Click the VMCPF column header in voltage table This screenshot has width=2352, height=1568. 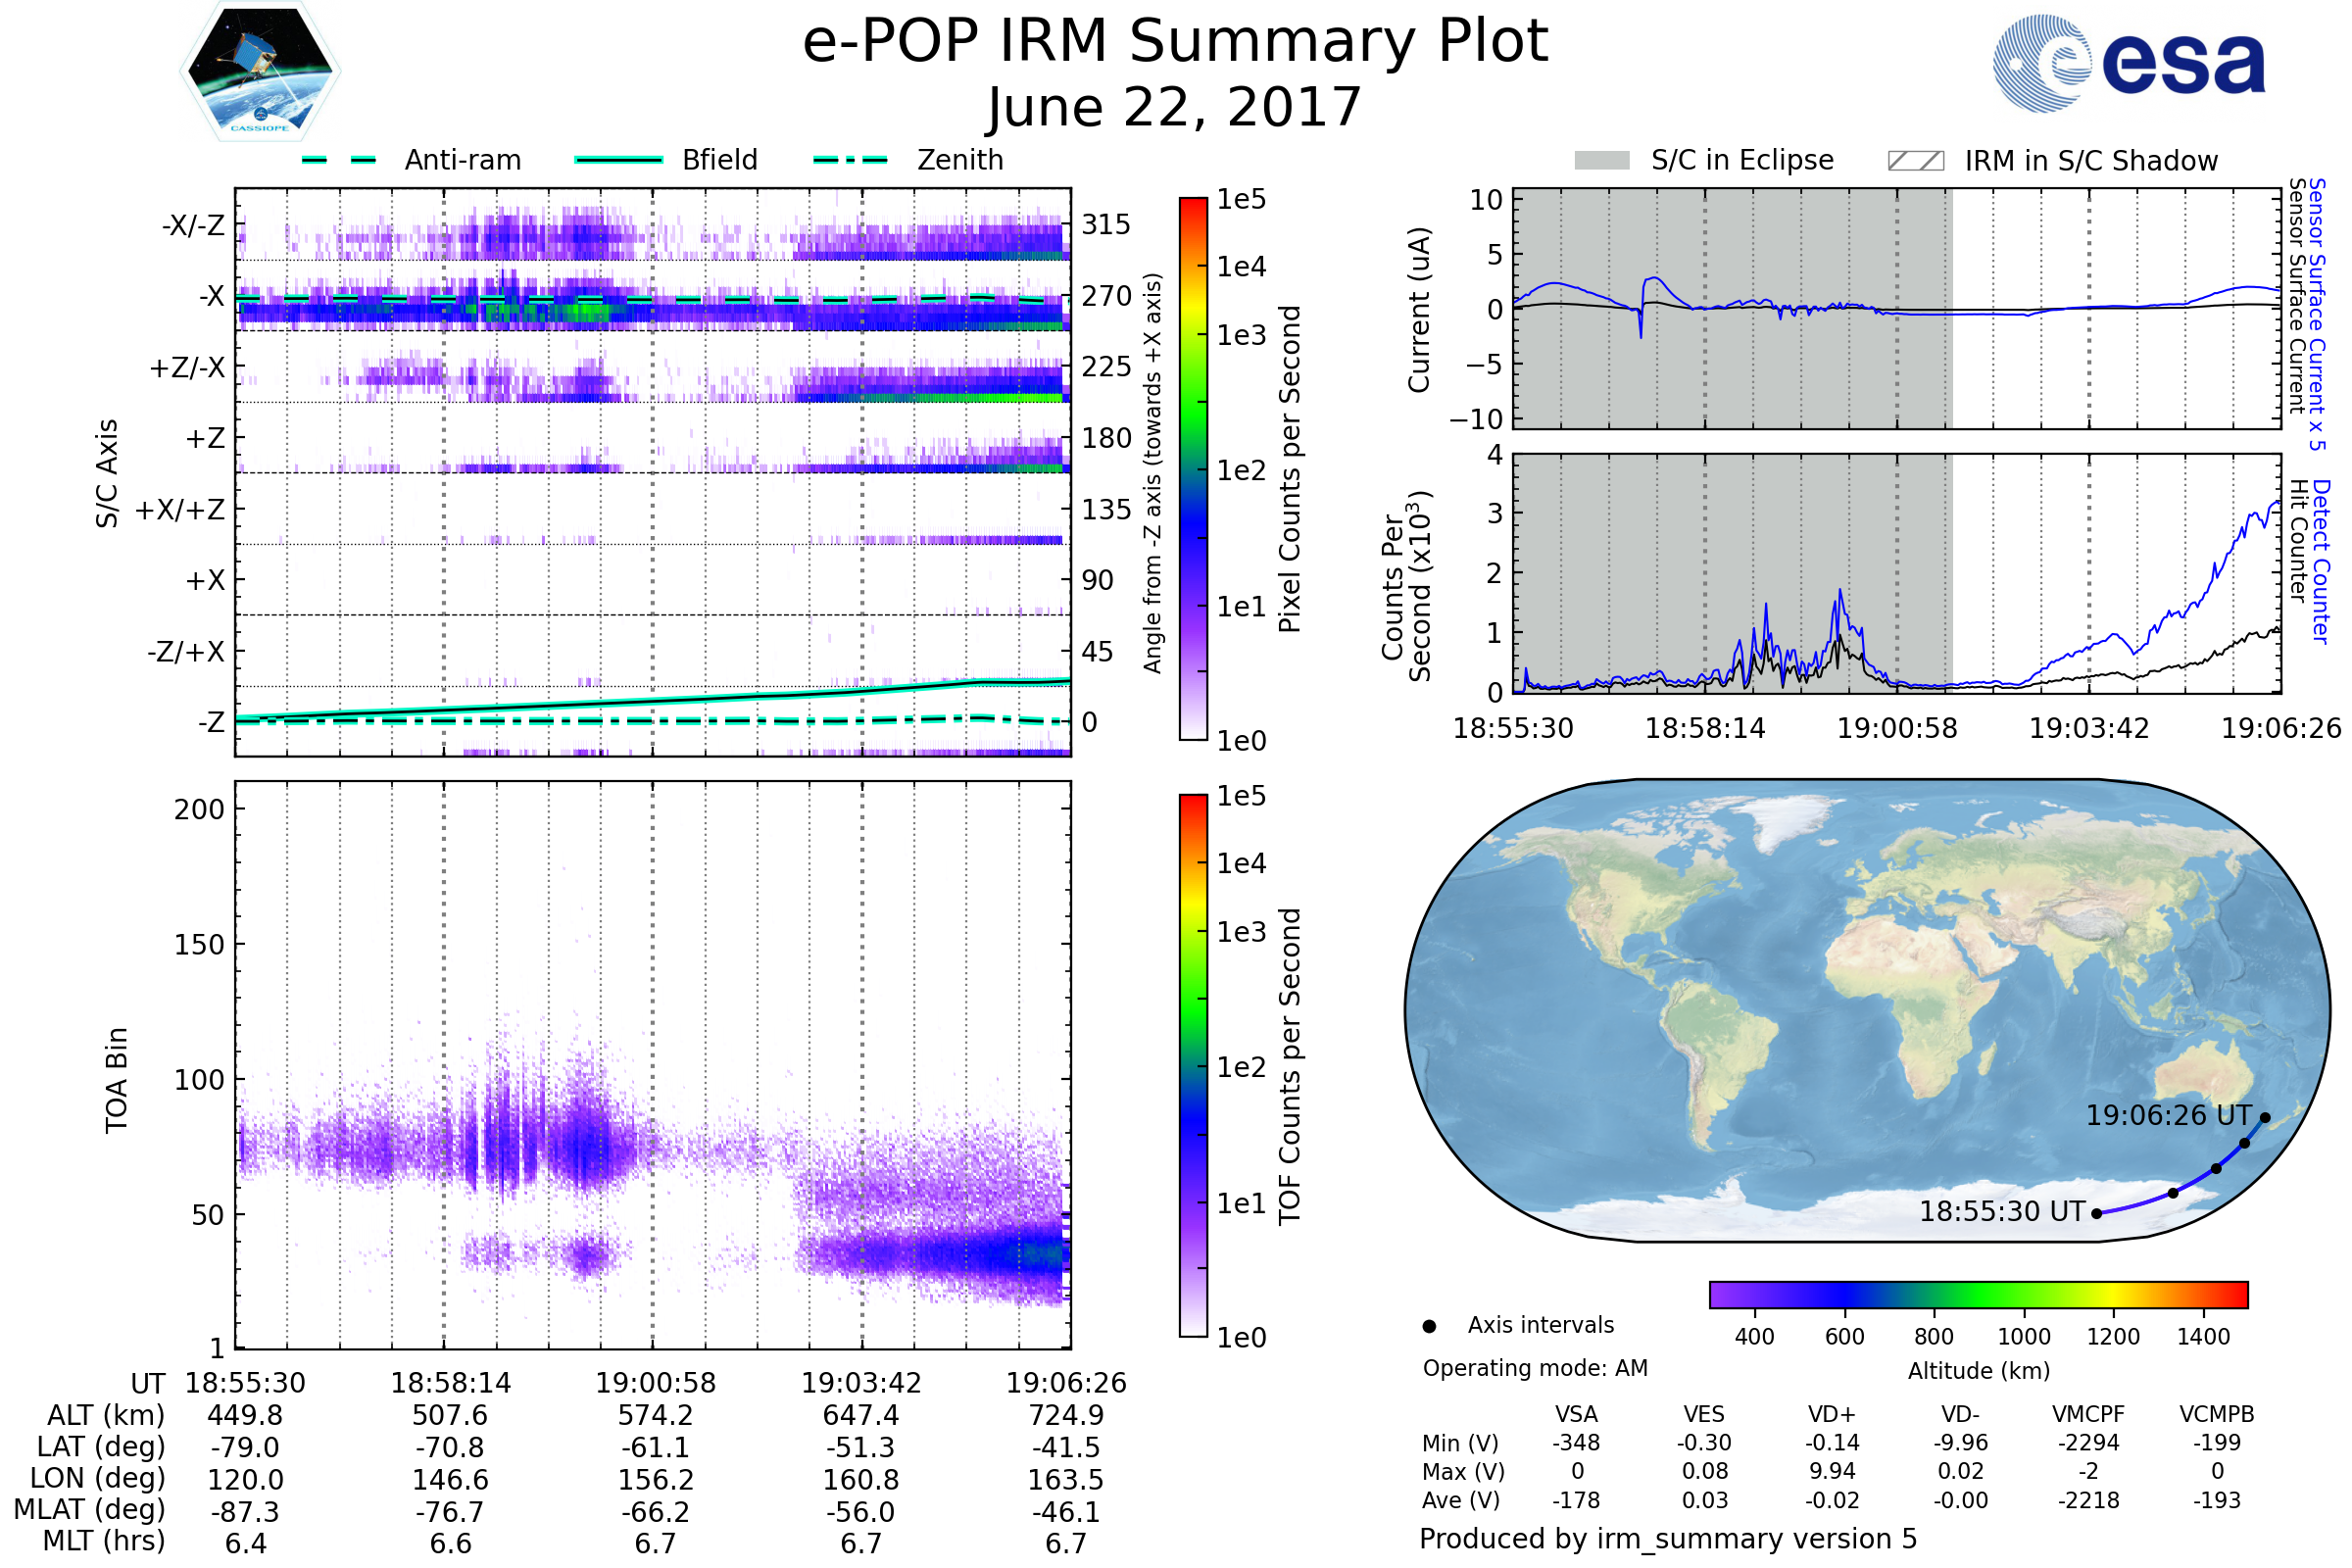tap(2088, 1414)
